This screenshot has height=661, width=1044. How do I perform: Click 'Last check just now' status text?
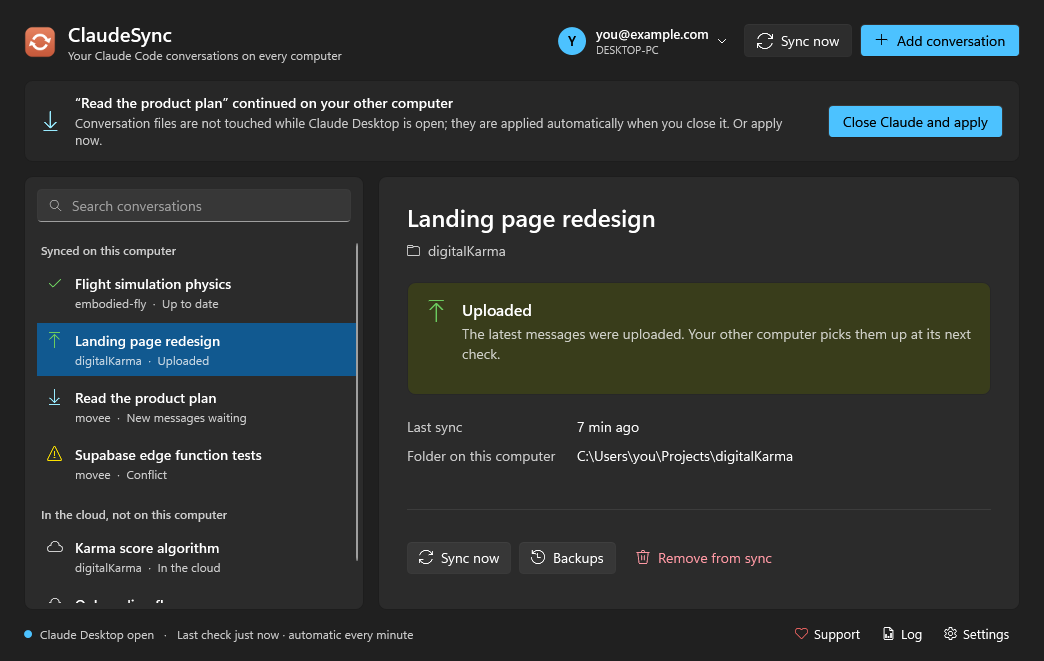pos(228,635)
